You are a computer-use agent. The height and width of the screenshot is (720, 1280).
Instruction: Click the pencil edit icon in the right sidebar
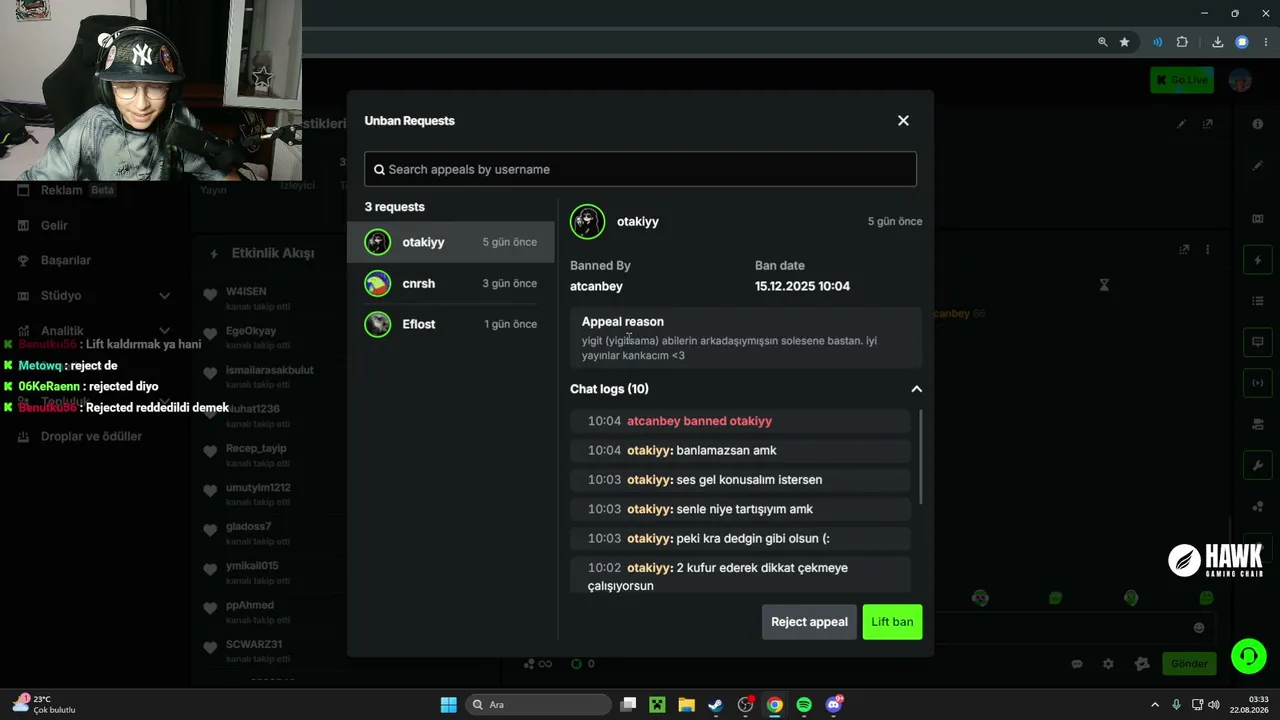pos(1258,166)
